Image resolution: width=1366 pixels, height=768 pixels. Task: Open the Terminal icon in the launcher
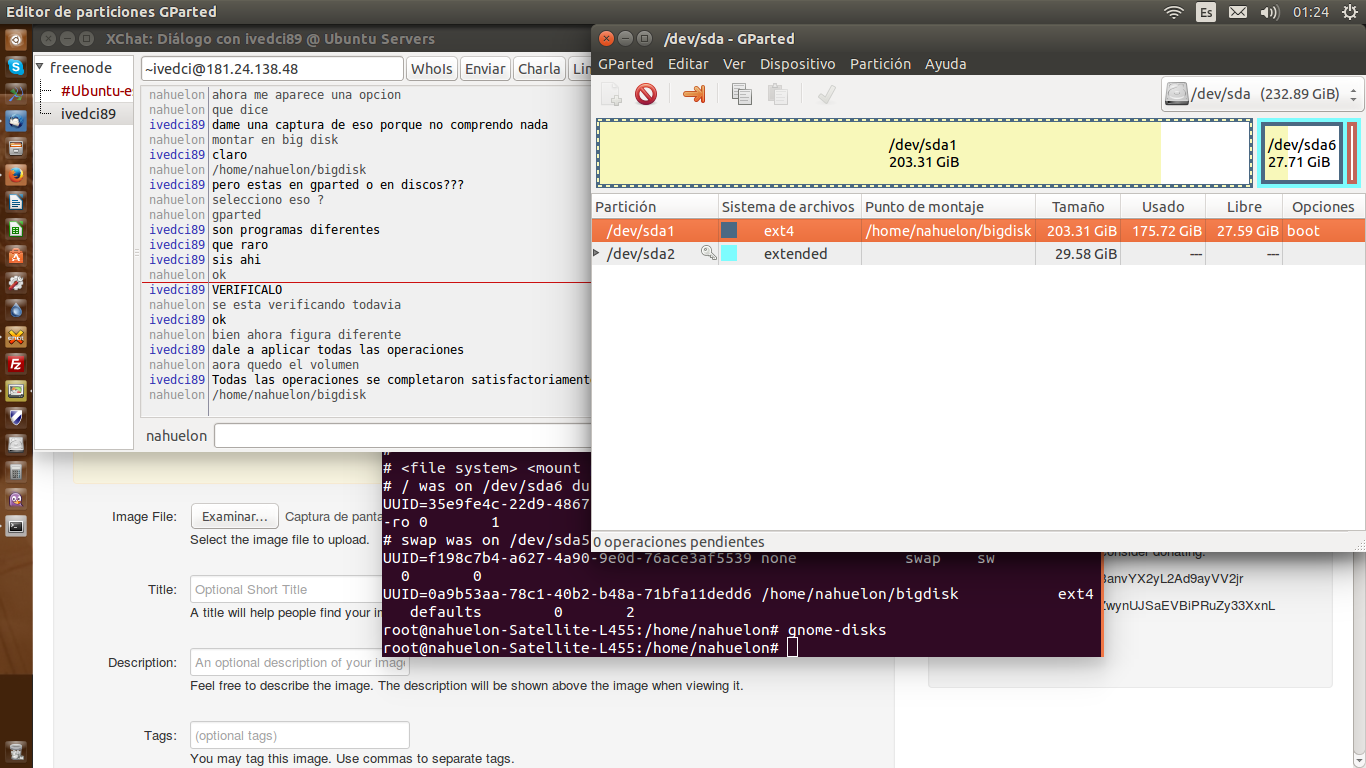click(16, 526)
